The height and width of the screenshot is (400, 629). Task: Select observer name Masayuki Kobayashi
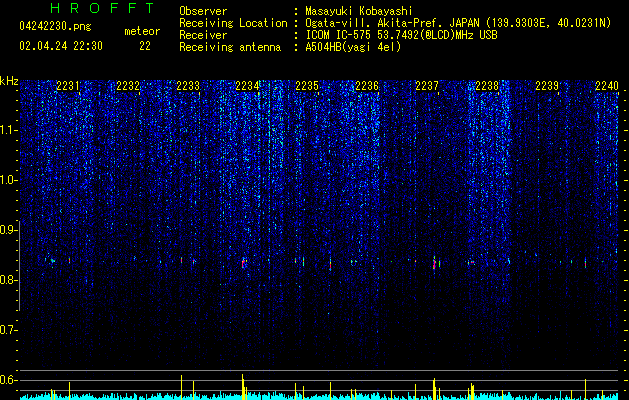coord(359,11)
